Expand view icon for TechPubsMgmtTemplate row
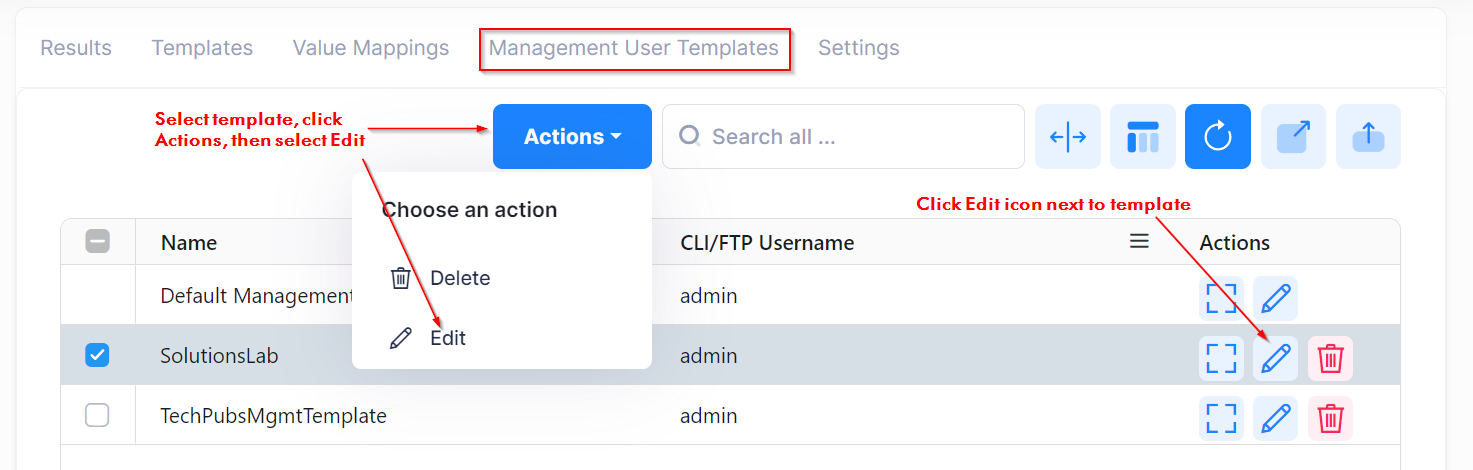 (x=1221, y=418)
